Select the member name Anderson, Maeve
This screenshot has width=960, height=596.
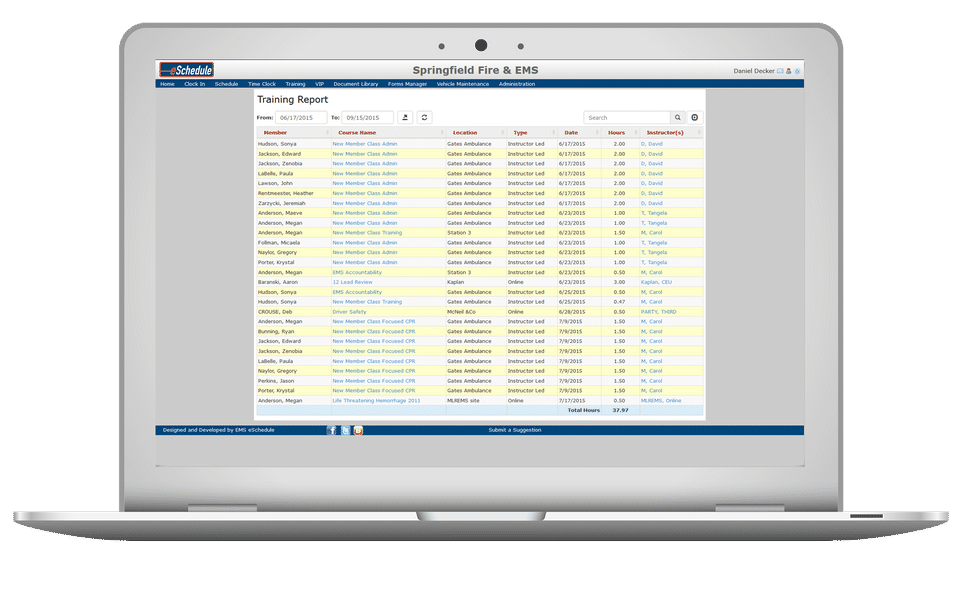click(x=280, y=213)
